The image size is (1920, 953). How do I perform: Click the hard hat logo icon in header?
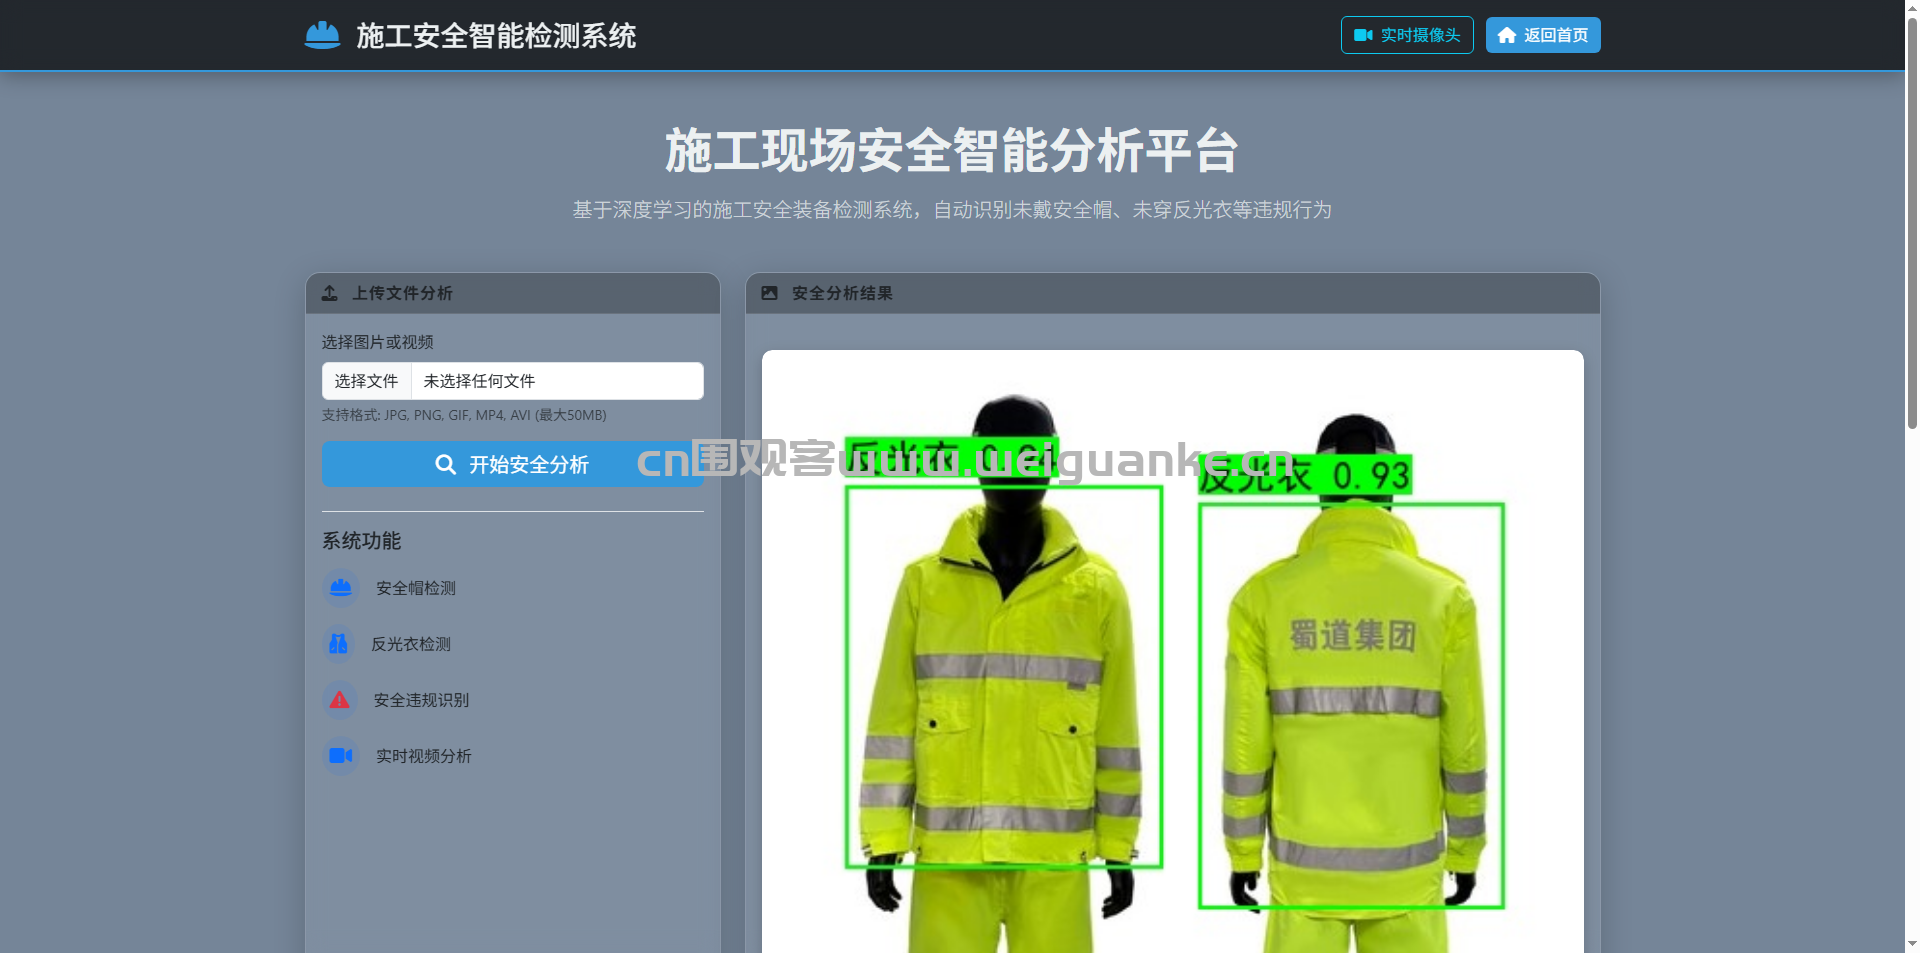(322, 35)
